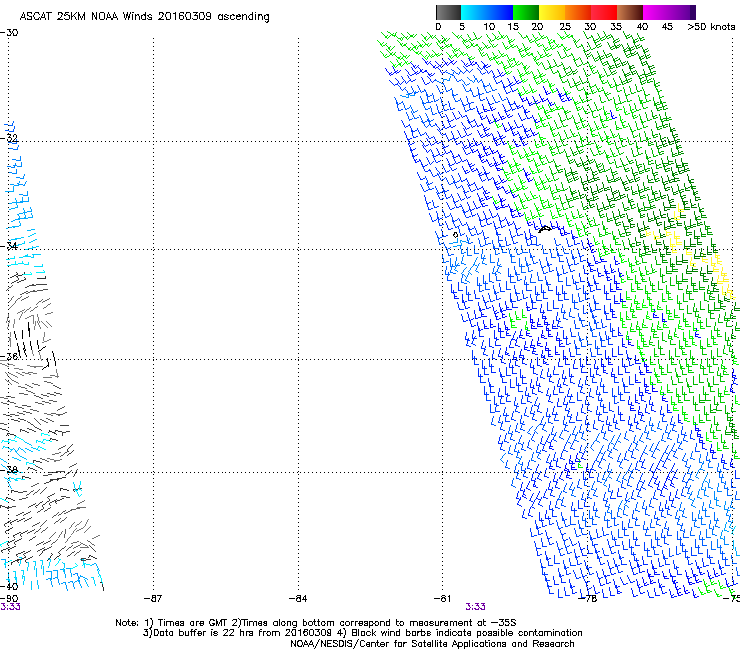Click the black arc island marker near -34 latitude
Viewport: 740px width, 650px height.
pyautogui.click(x=545, y=229)
